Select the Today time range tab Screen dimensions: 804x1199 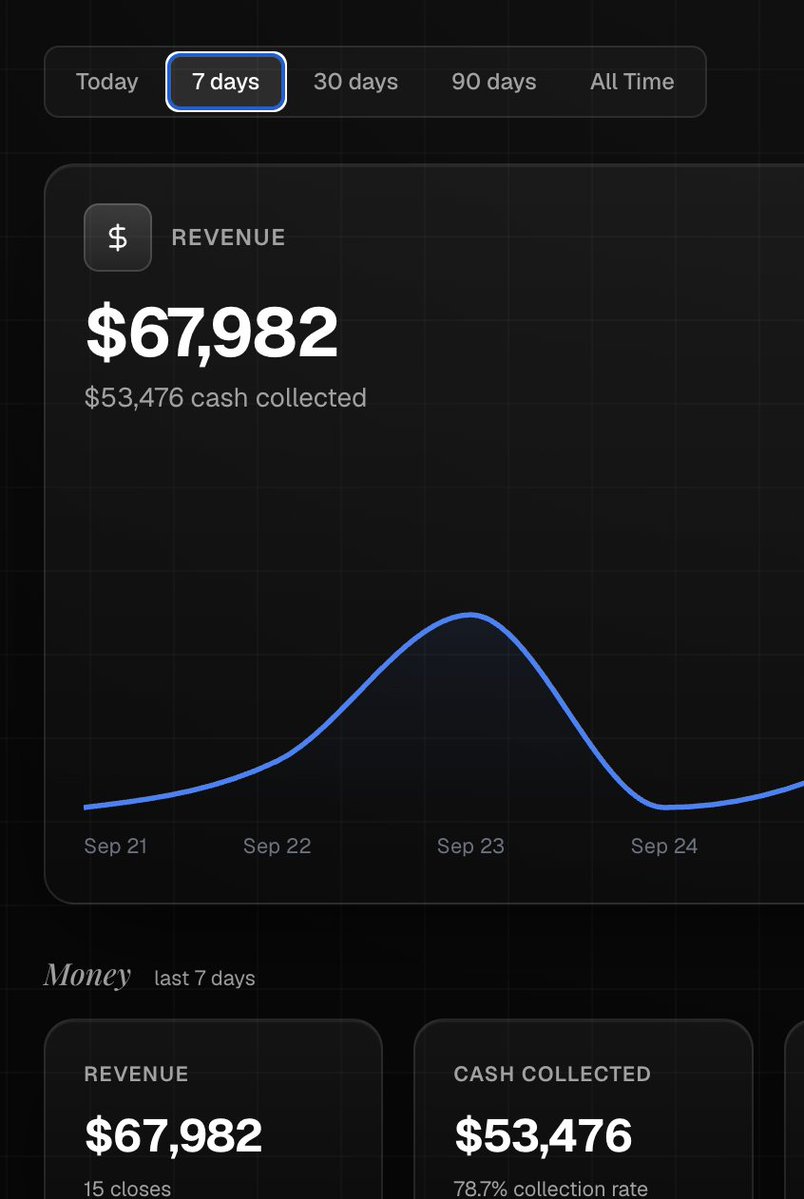pyautogui.click(x=106, y=82)
